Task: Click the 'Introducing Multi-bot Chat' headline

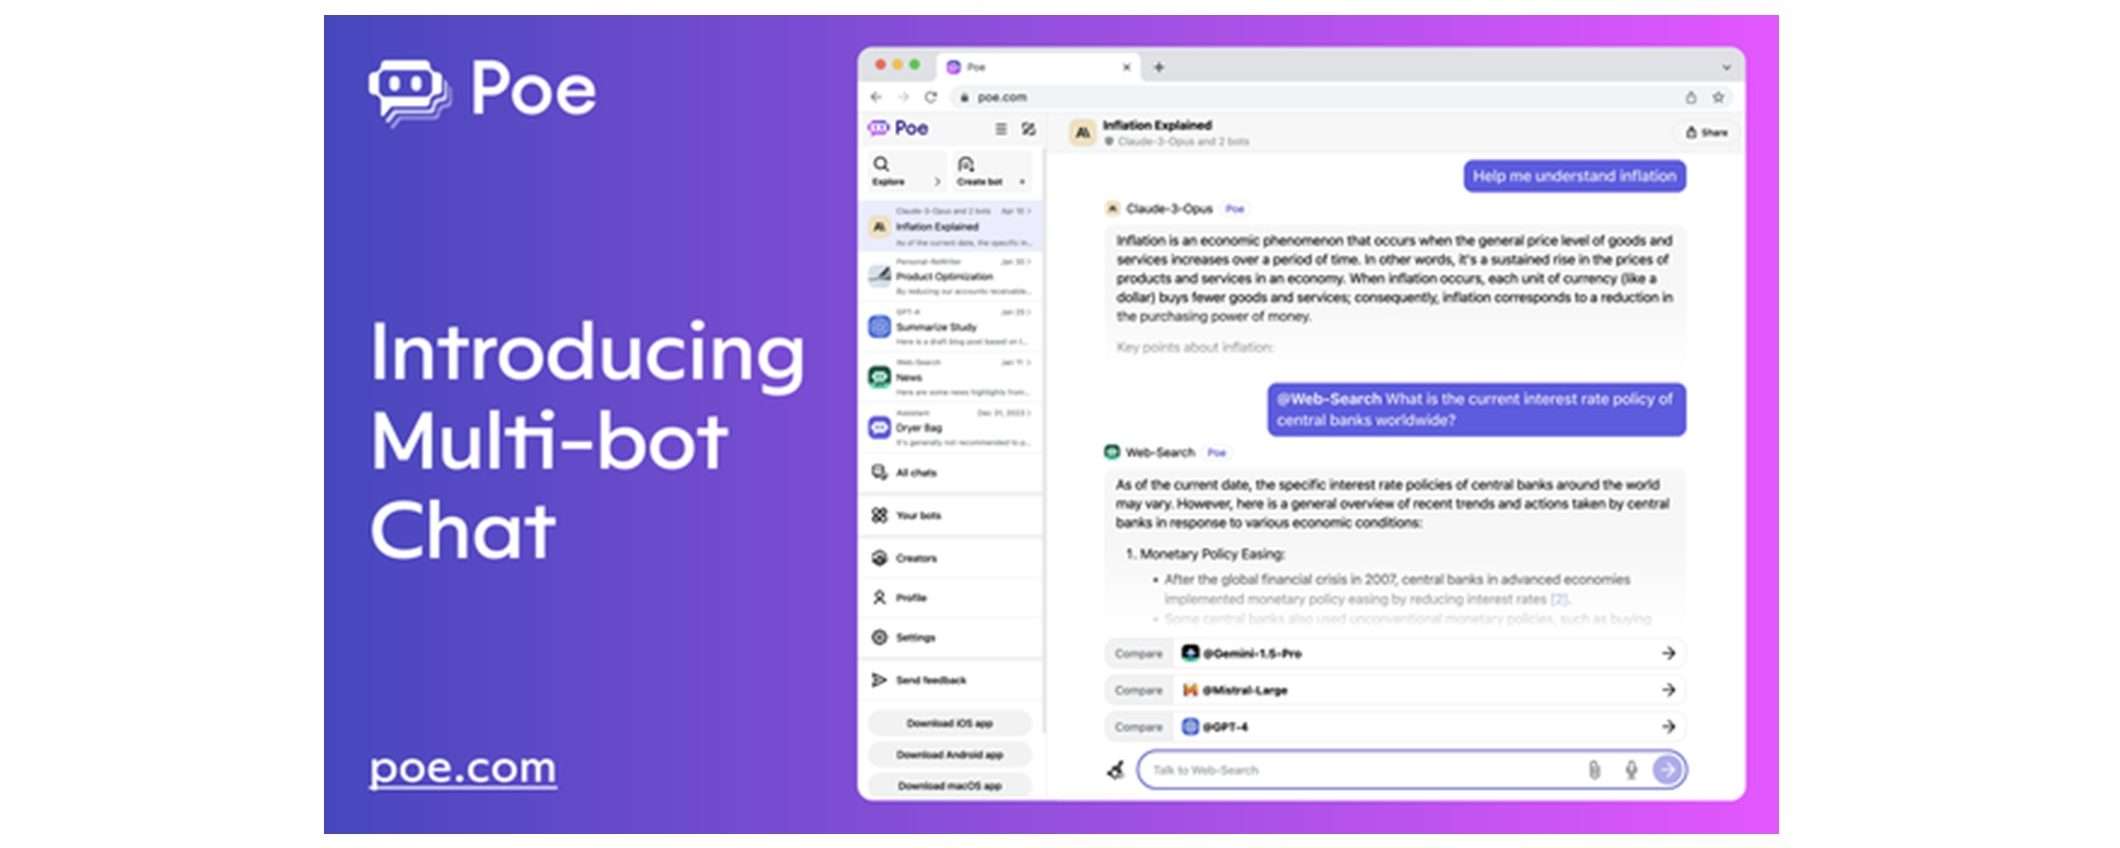Action: pyautogui.click(x=587, y=440)
